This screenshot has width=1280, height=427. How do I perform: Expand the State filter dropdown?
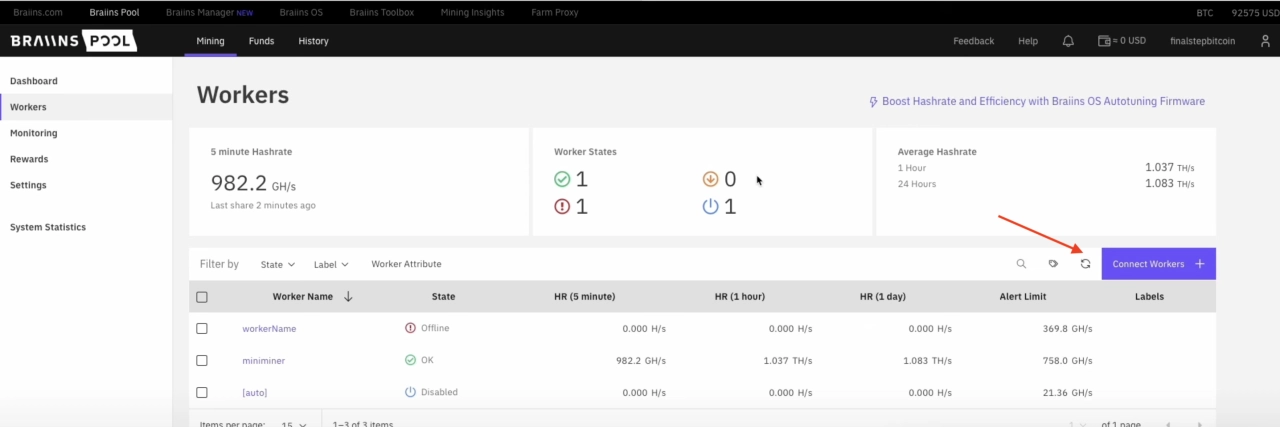point(278,264)
